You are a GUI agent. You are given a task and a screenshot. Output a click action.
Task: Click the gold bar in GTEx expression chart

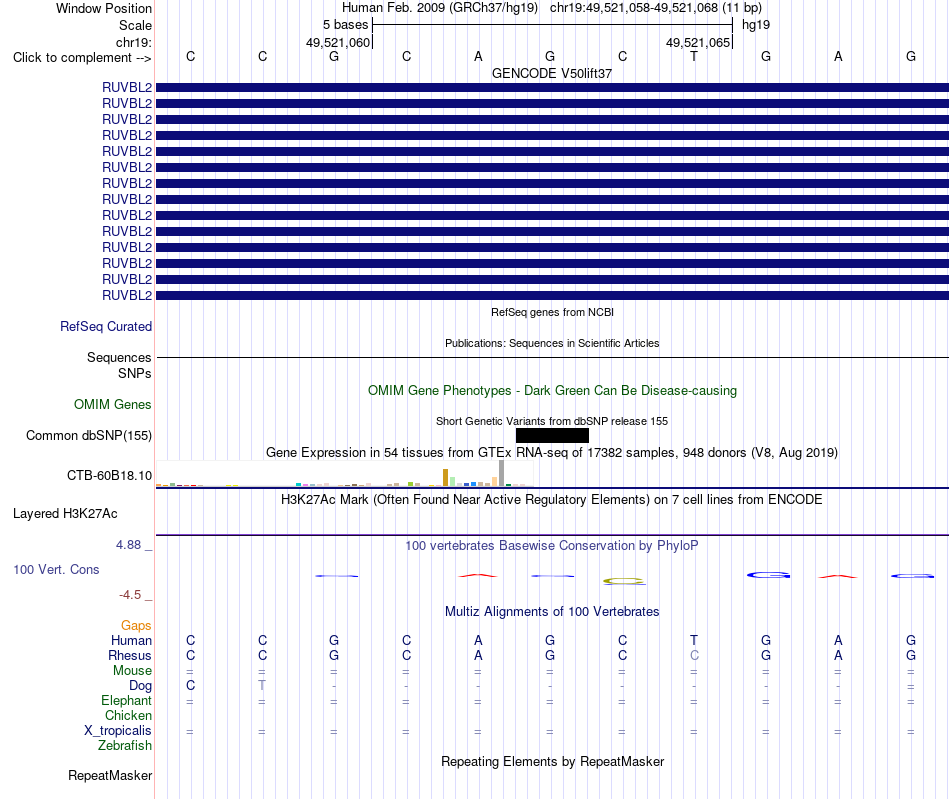445,477
